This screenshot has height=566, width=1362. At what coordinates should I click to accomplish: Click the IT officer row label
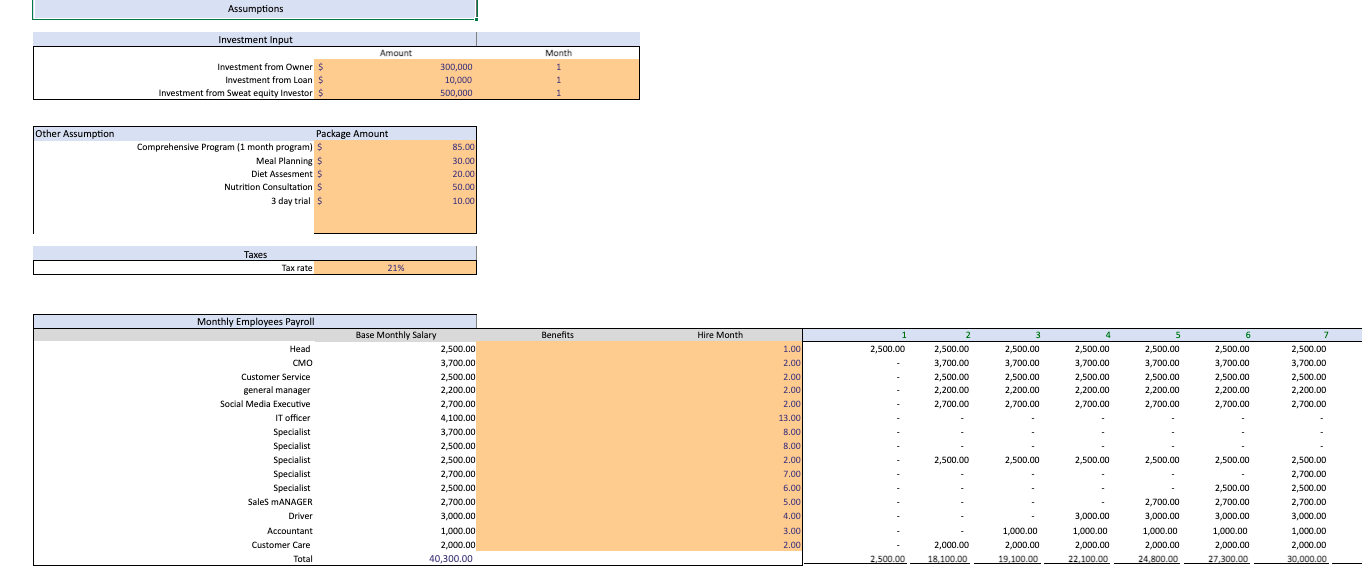click(291, 418)
